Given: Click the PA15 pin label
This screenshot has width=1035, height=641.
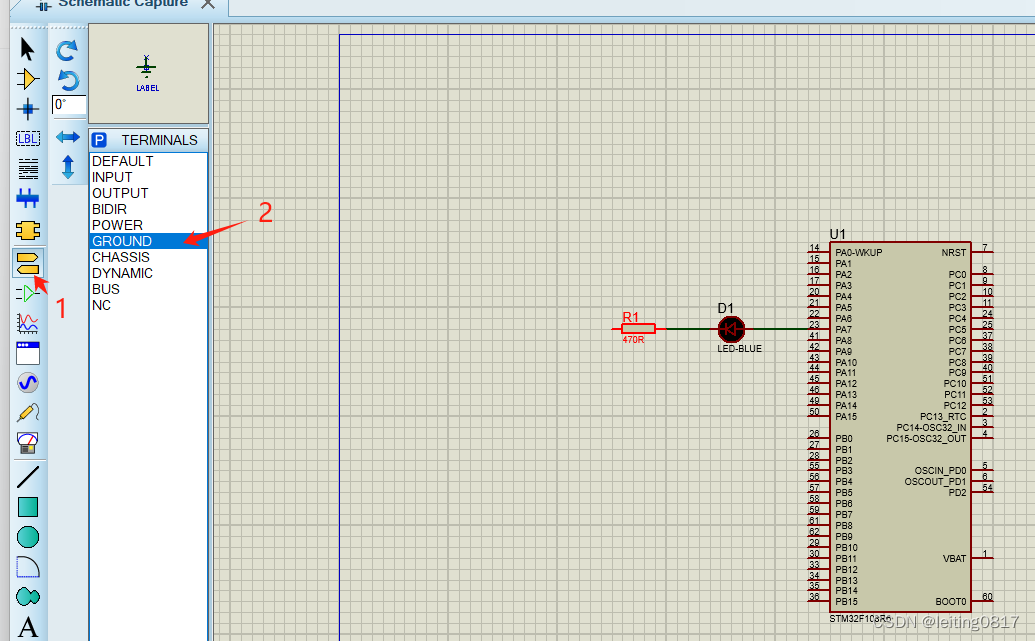Looking at the screenshot, I should pyautogui.click(x=846, y=417).
